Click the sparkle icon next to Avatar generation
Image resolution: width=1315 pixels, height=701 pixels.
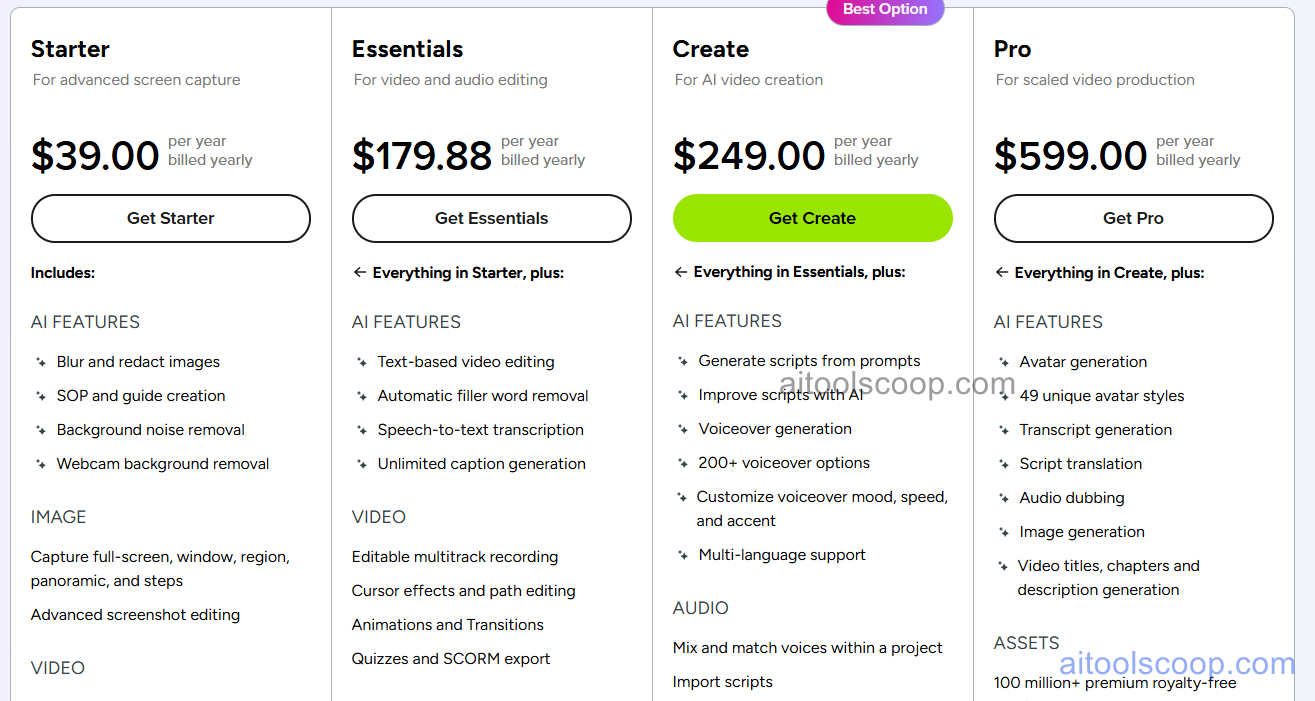1005,362
